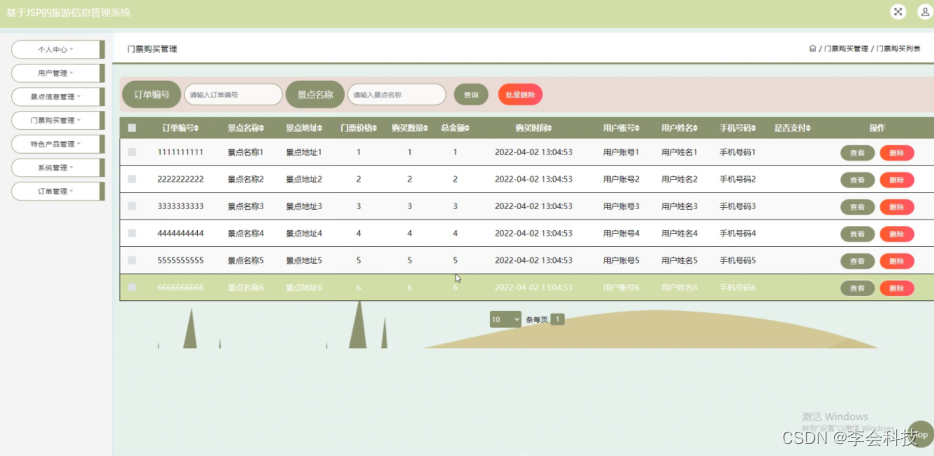Check the row for order 4444444444

tap(132, 233)
